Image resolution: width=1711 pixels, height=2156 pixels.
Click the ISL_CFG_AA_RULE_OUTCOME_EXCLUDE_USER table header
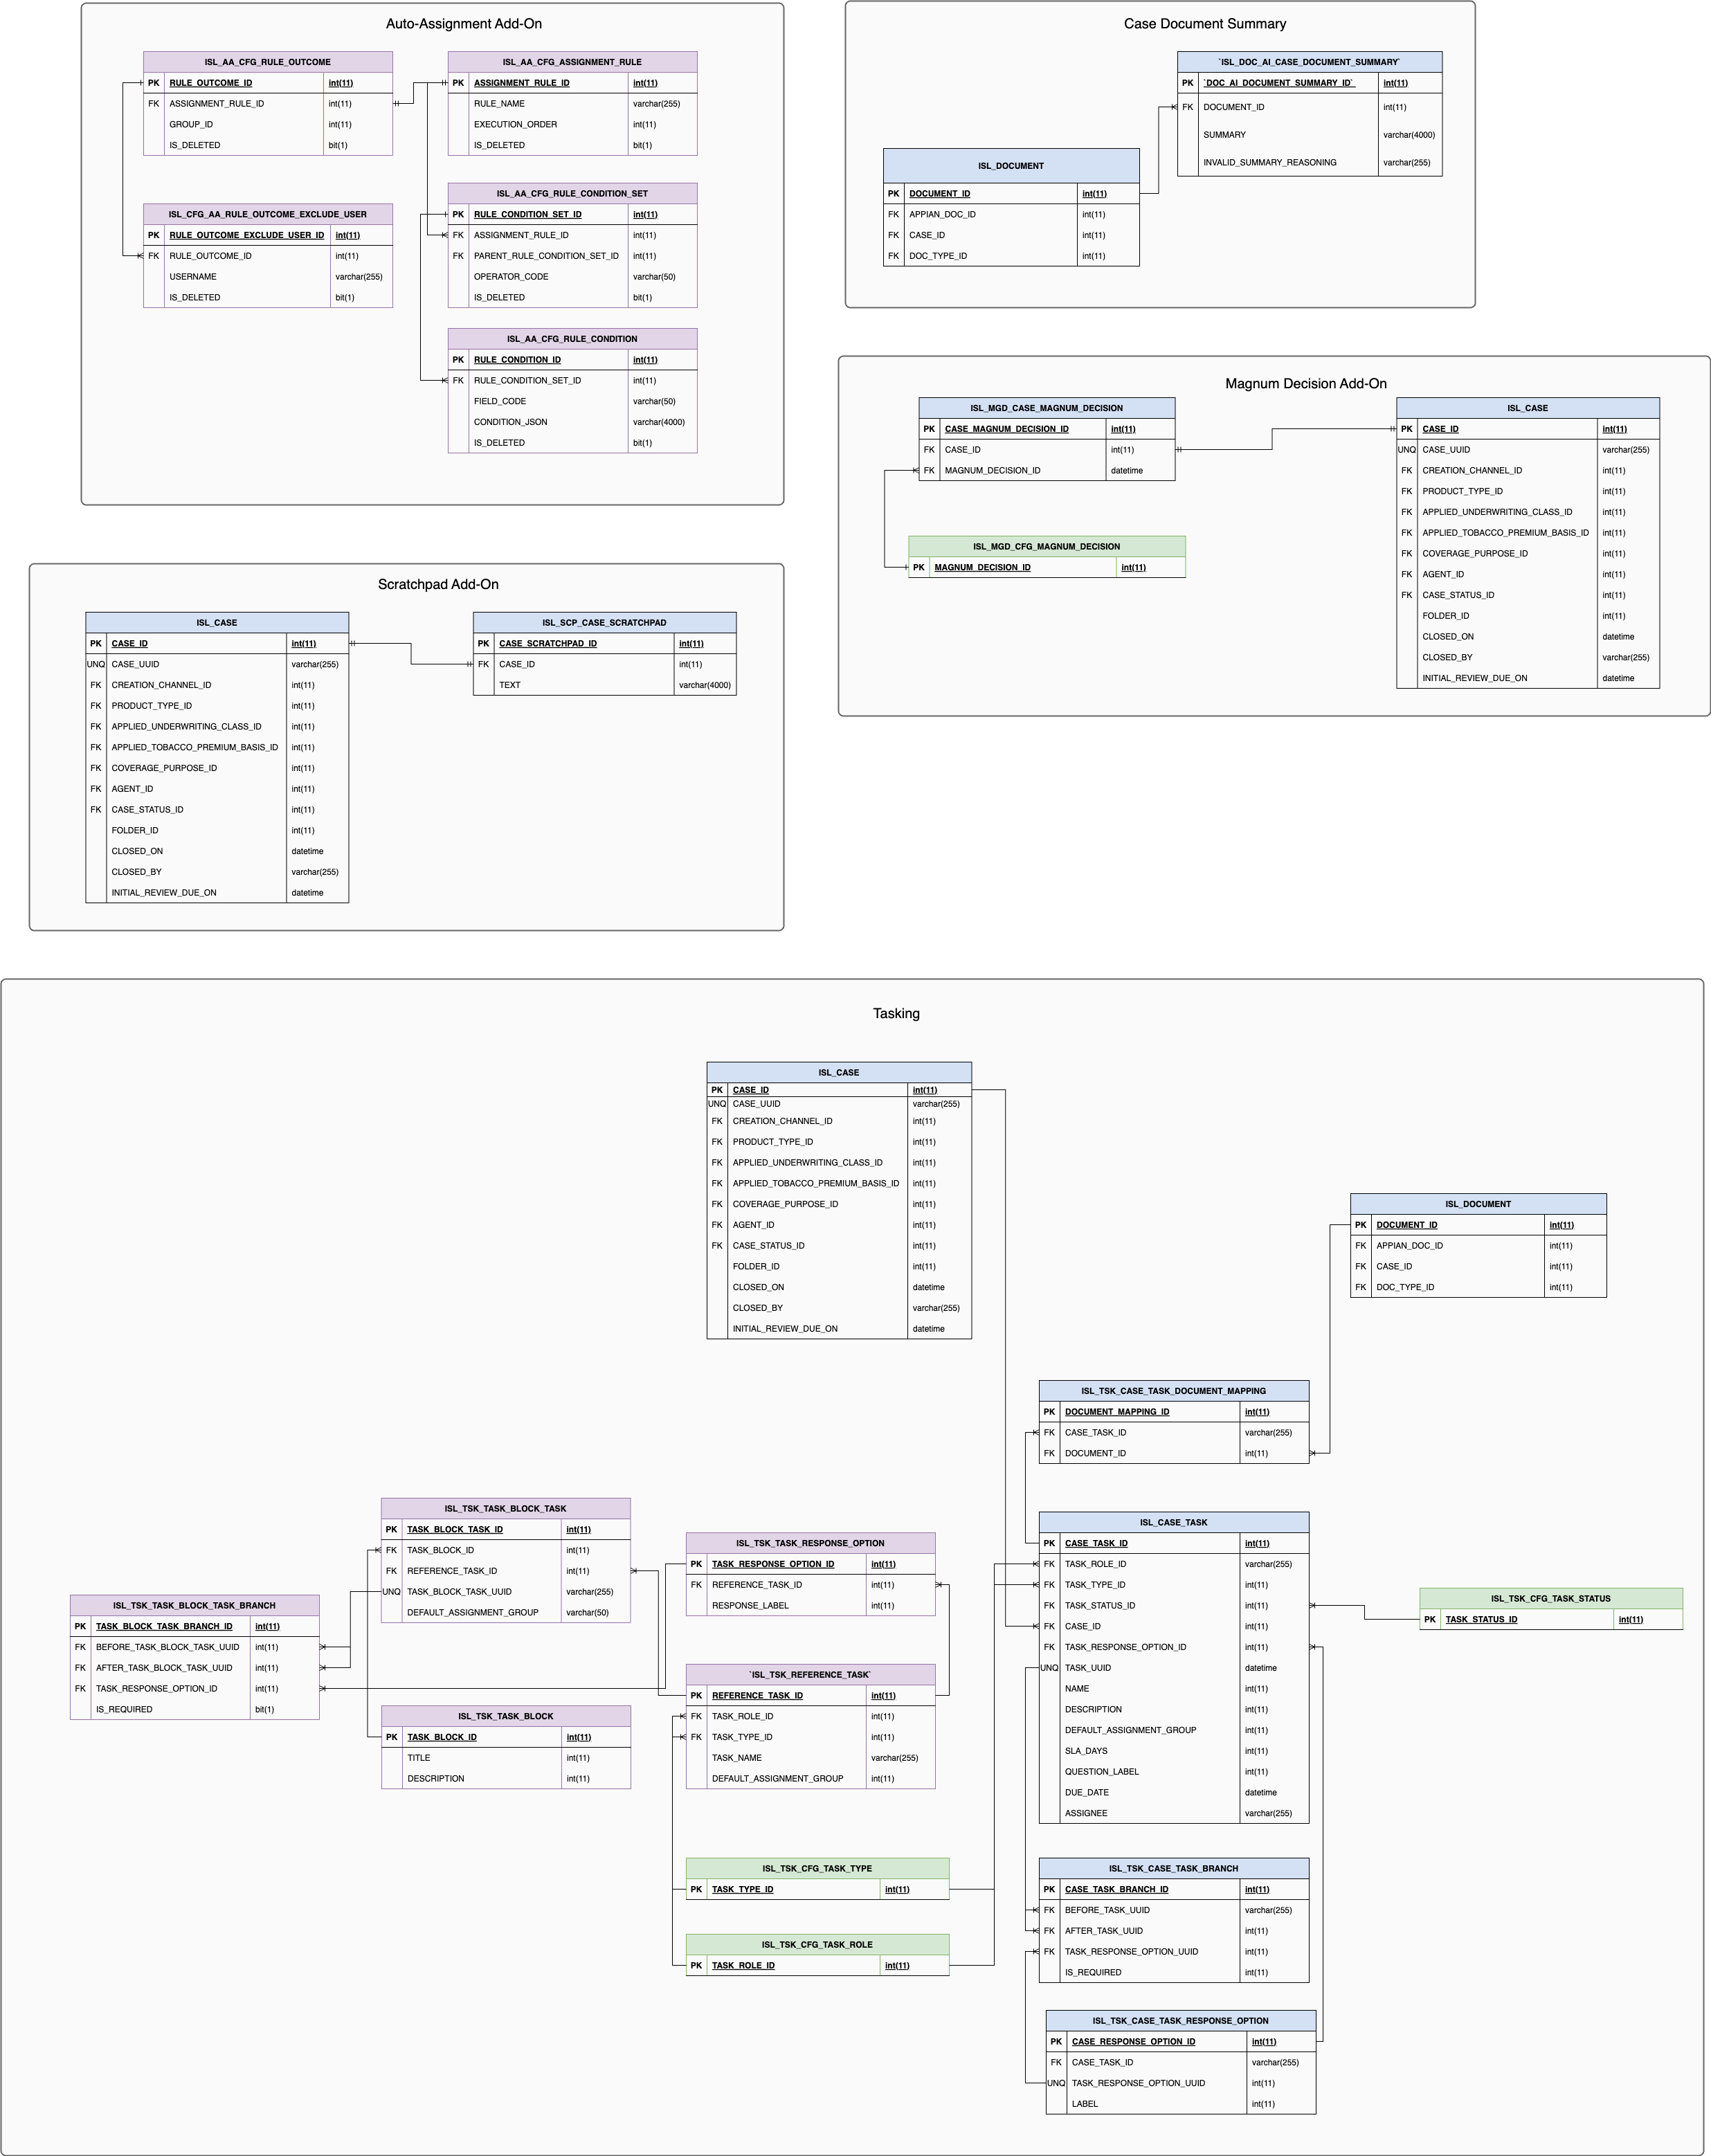[268, 214]
